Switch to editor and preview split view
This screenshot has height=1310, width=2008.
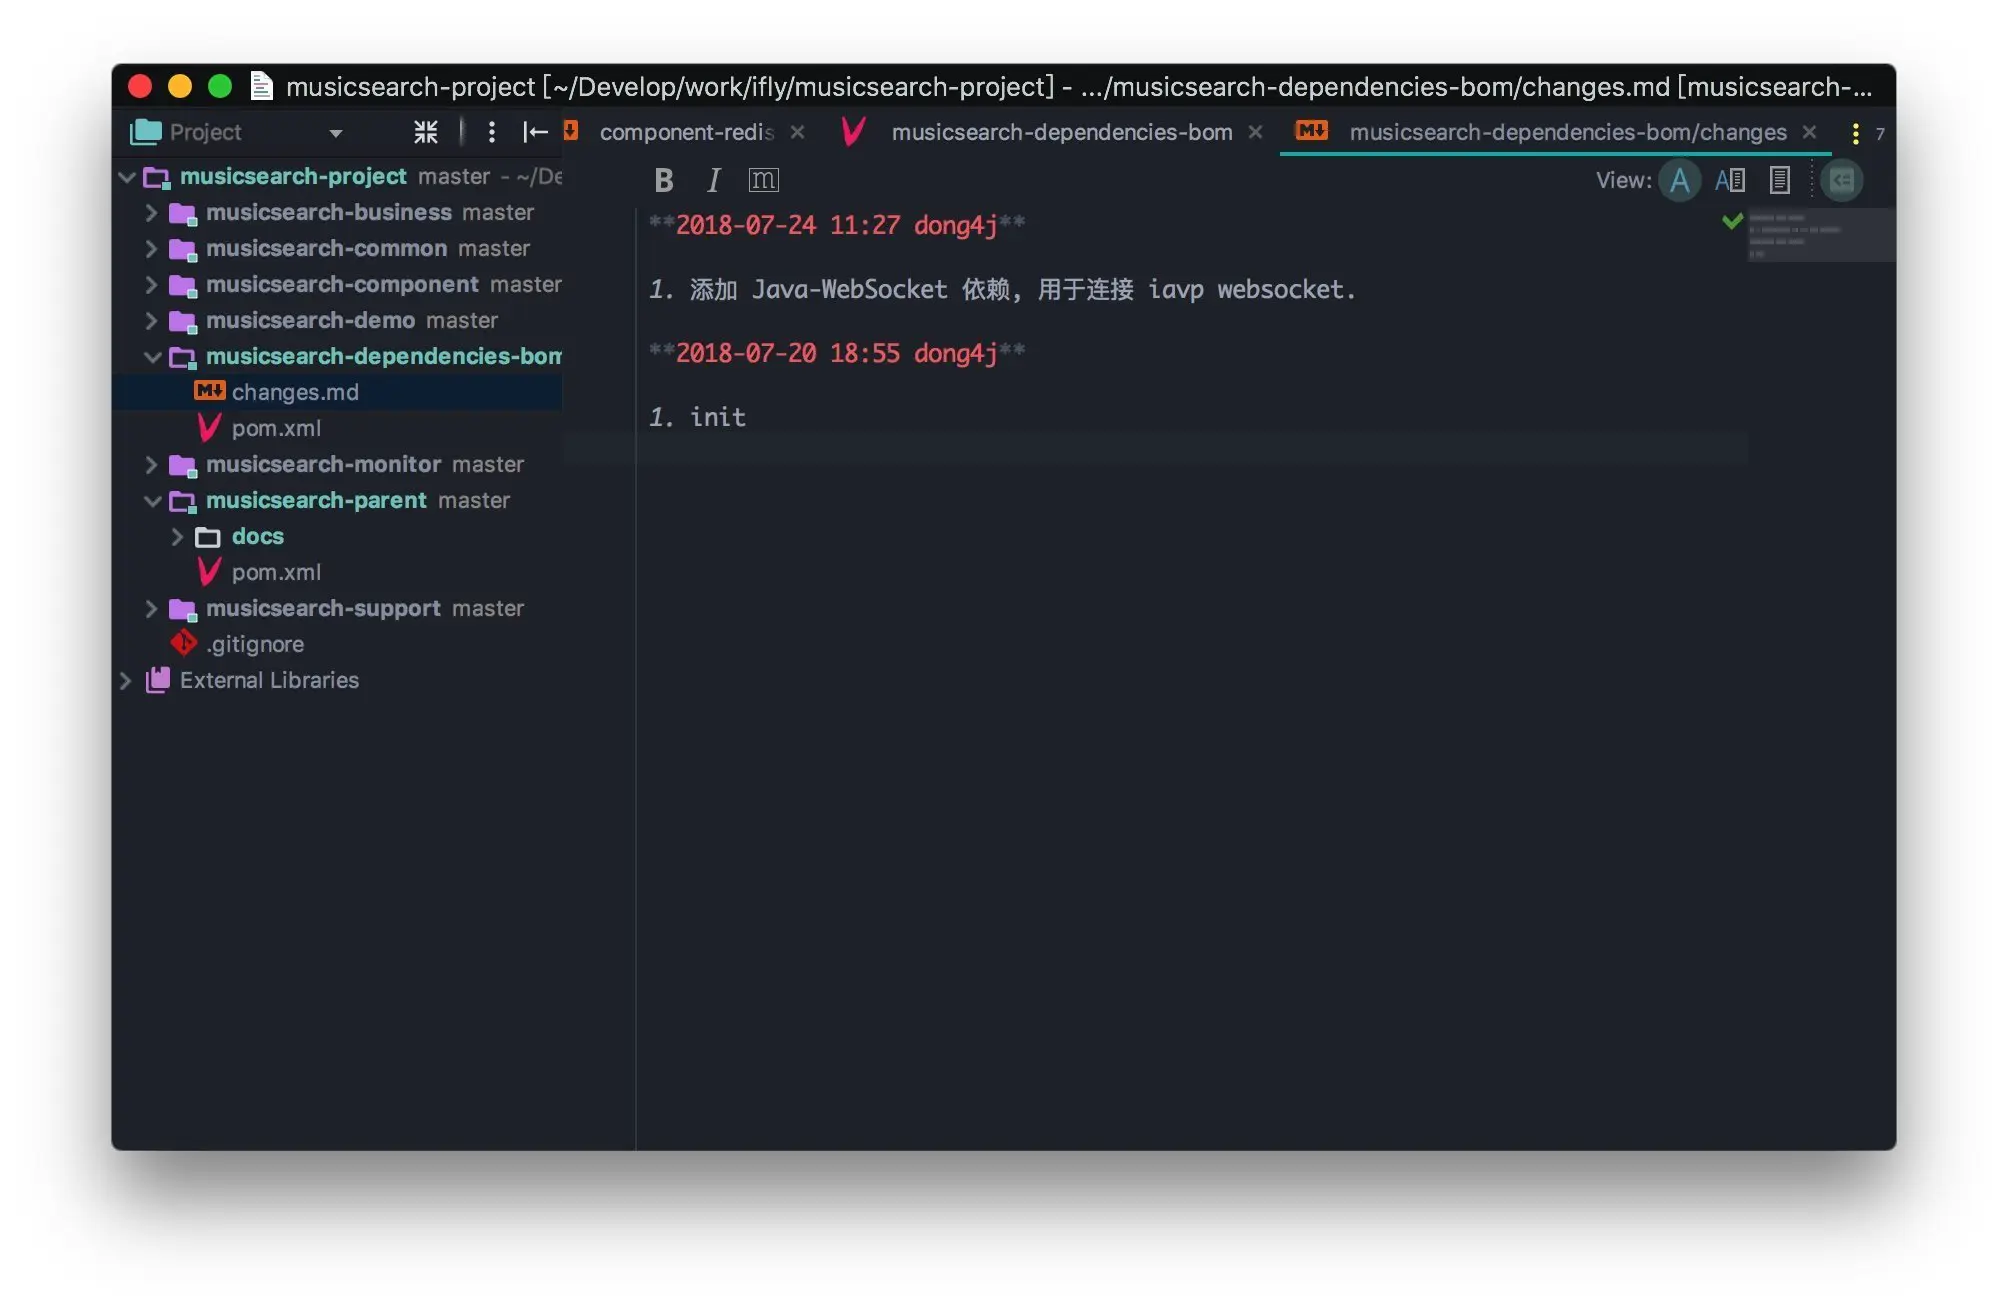click(1729, 181)
